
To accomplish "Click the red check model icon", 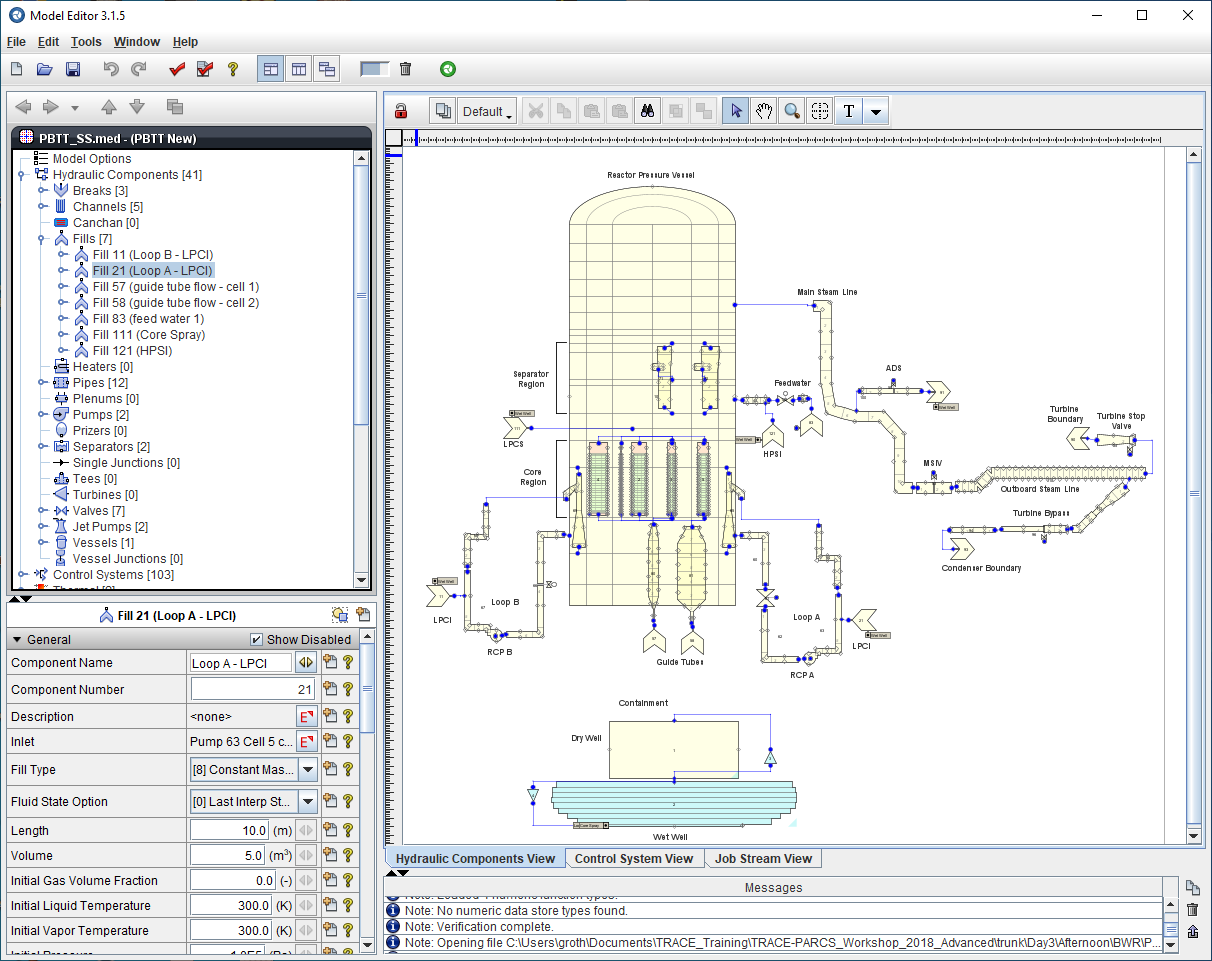I will point(177,69).
